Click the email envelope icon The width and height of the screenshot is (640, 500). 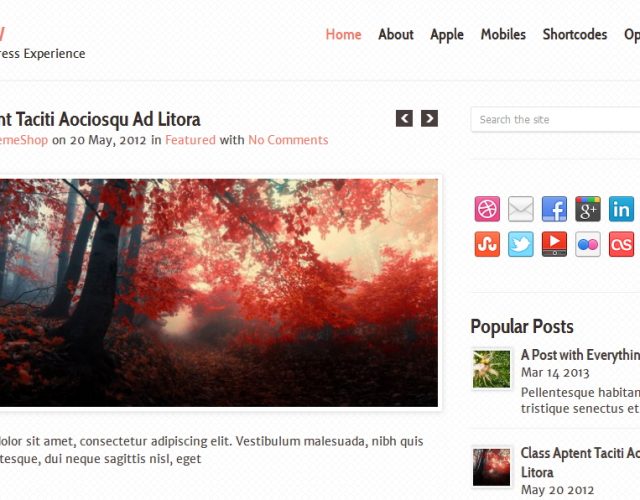[x=520, y=209]
